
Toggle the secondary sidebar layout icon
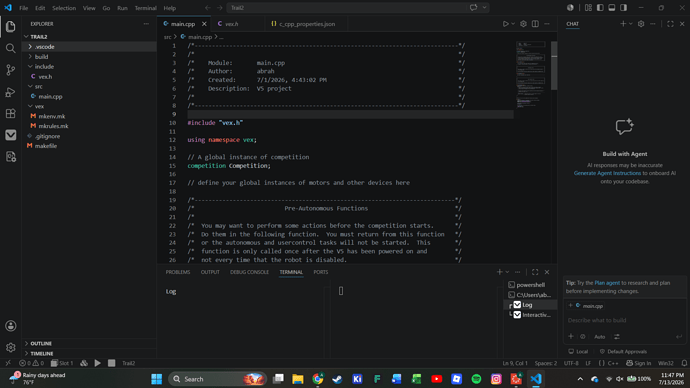click(624, 7)
